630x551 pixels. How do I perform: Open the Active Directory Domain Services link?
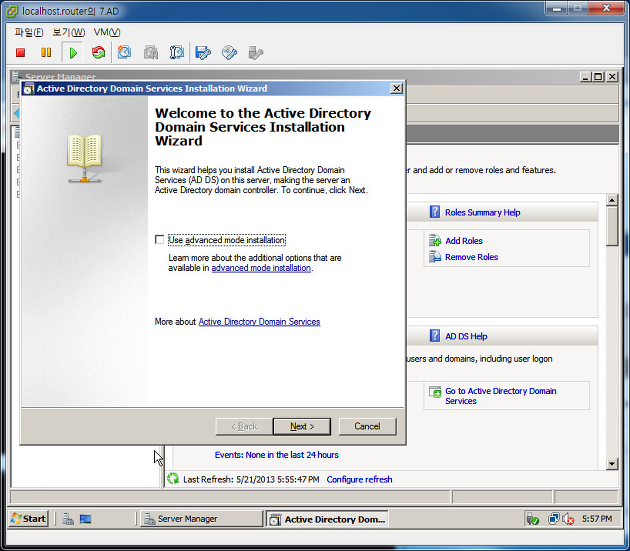pyautogui.click(x=260, y=322)
